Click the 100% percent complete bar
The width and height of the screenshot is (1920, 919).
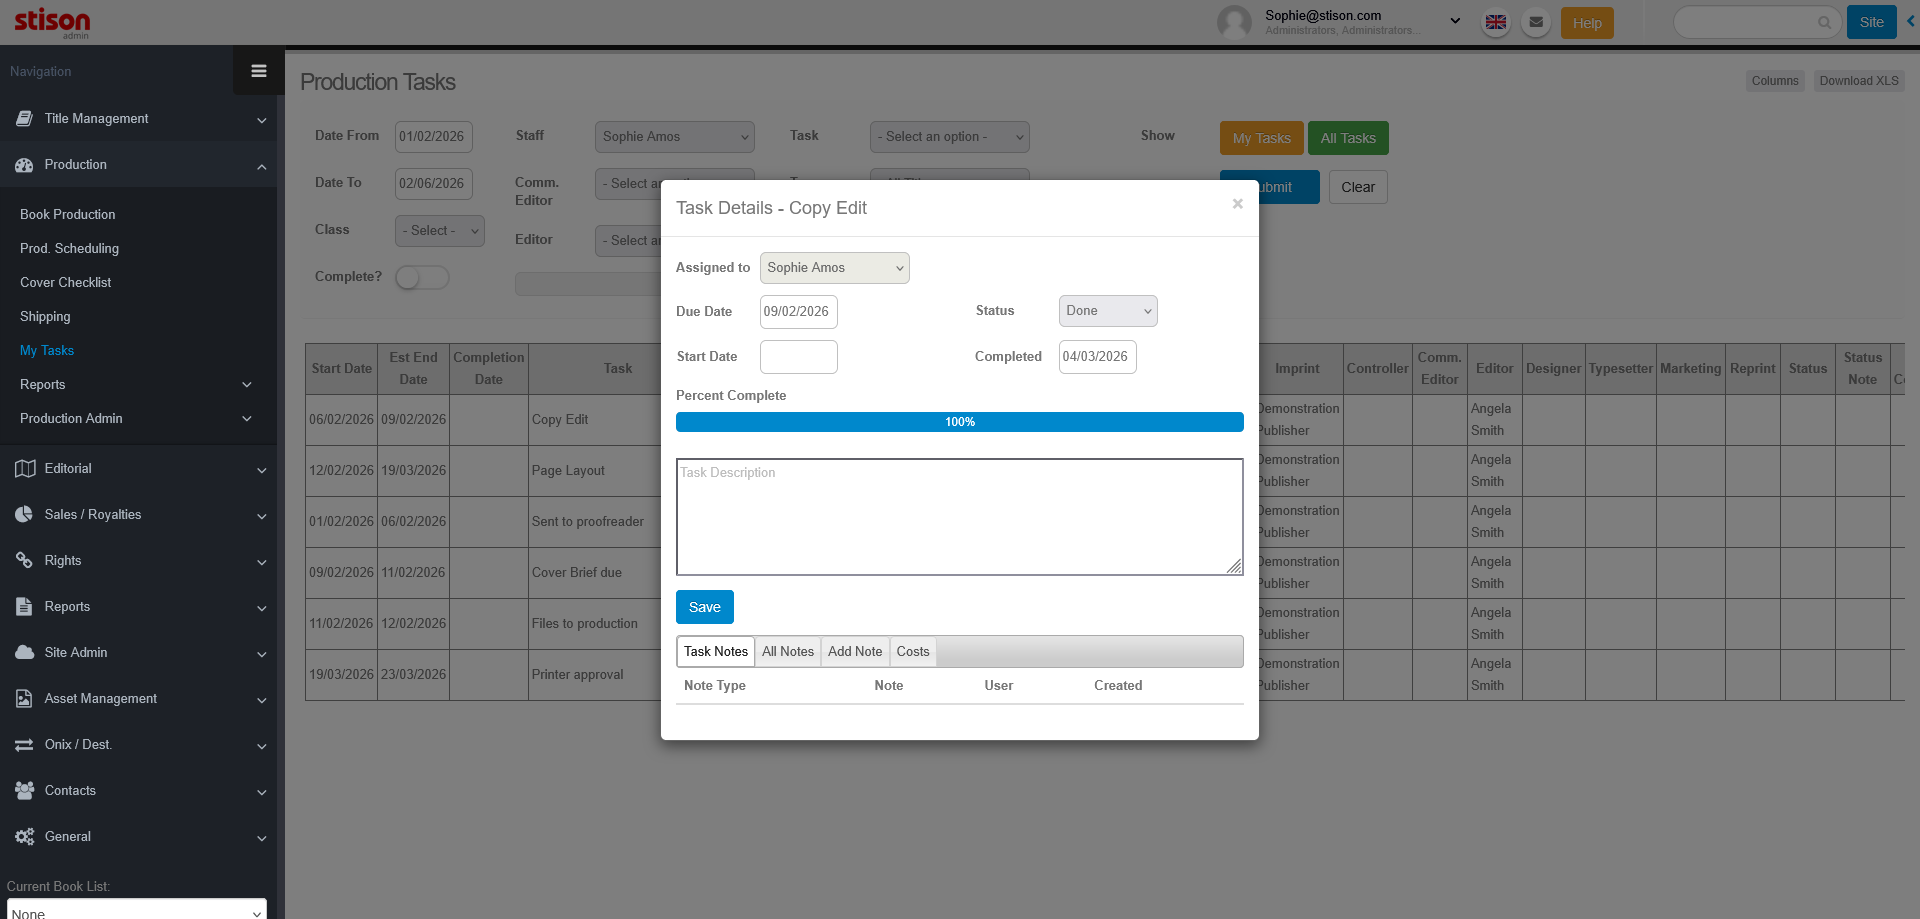pyautogui.click(x=959, y=422)
